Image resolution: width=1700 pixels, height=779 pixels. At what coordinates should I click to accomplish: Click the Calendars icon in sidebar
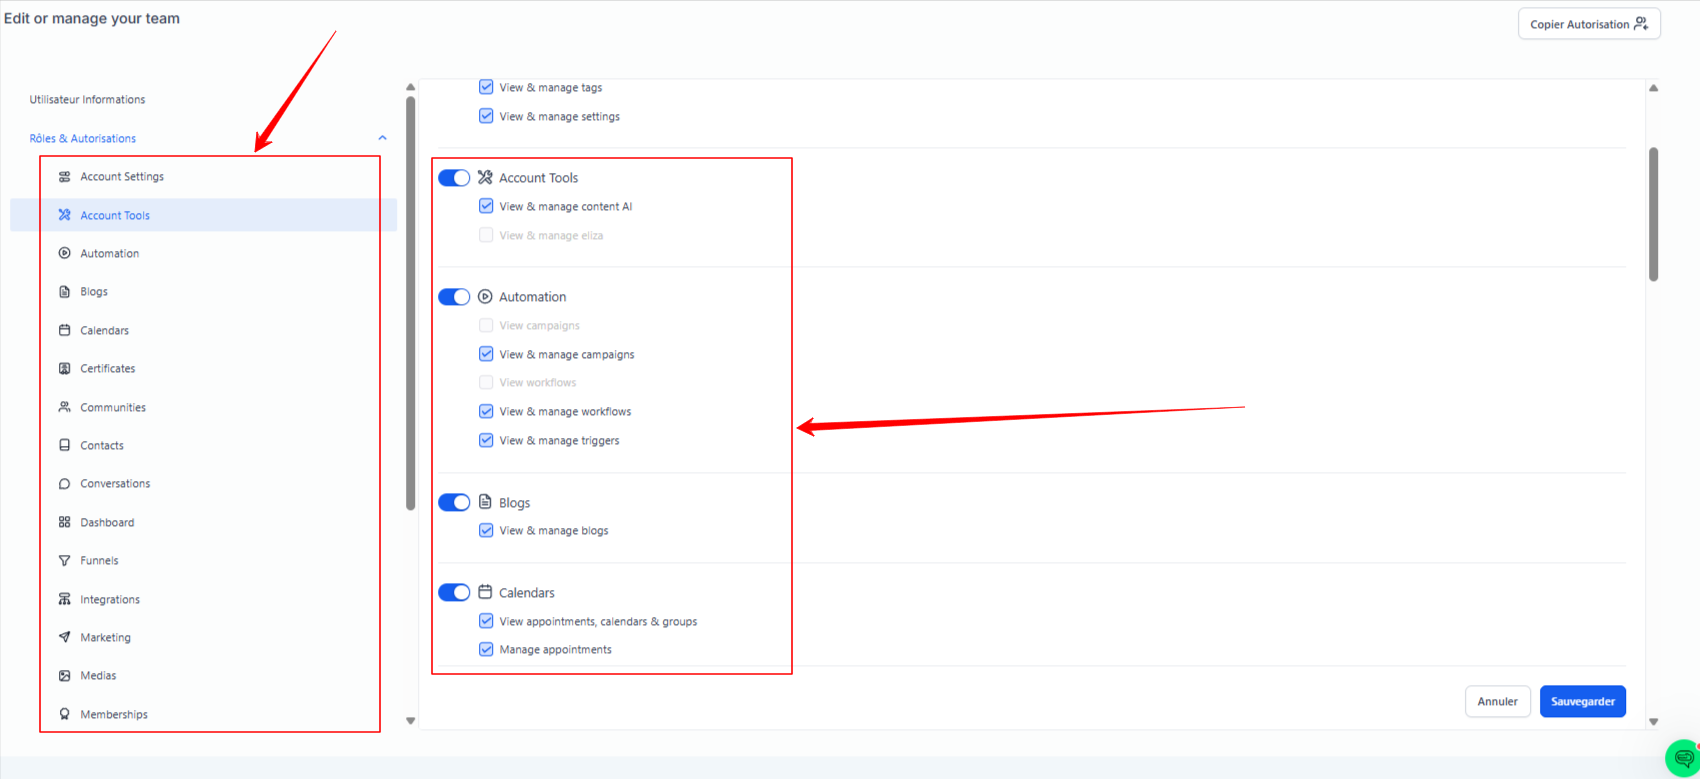click(x=65, y=330)
